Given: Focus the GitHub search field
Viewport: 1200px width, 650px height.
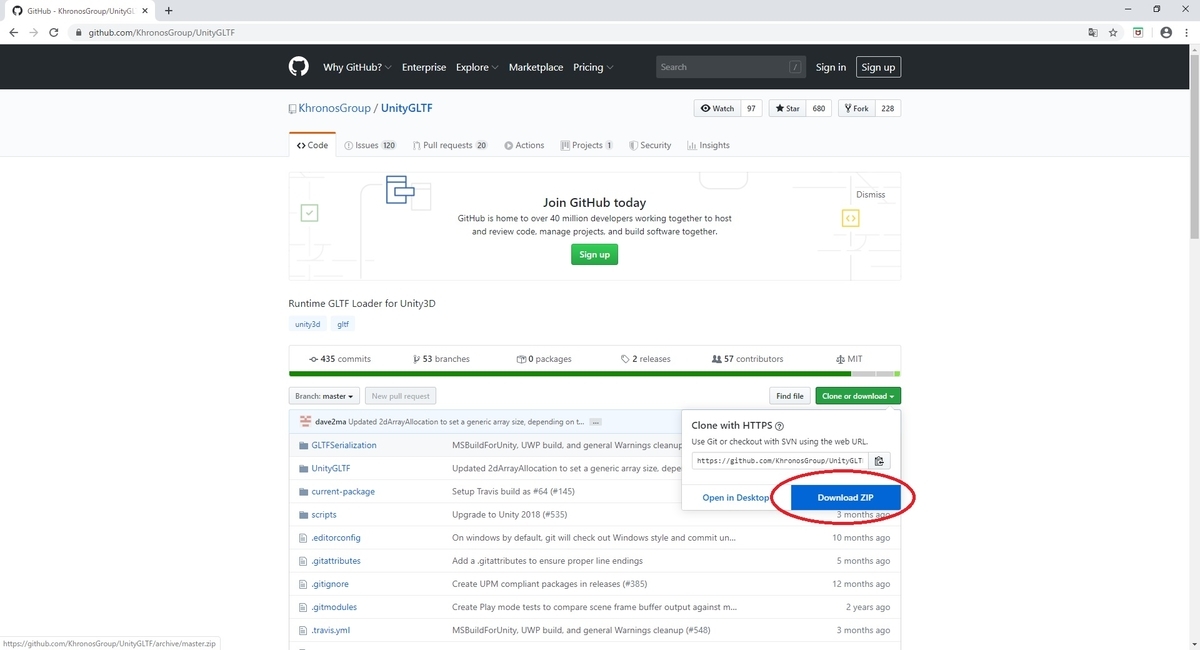Looking at the screenshot, I should point(731,67).
